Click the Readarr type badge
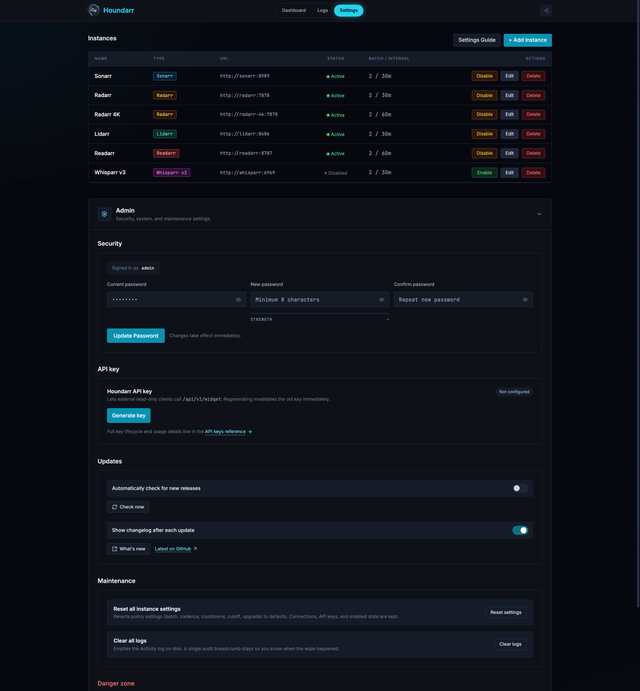This screenshot has height=691, width=640. point(166,153)
